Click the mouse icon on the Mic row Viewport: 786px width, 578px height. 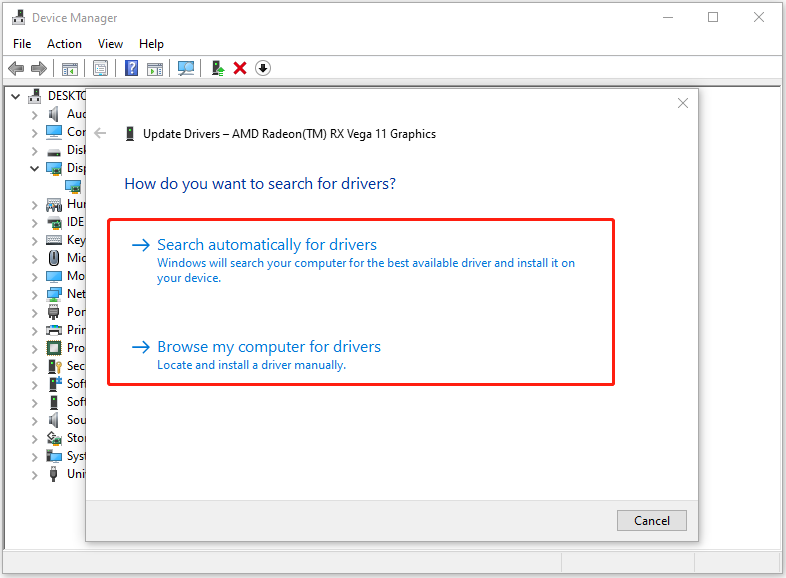coord(54,258)
